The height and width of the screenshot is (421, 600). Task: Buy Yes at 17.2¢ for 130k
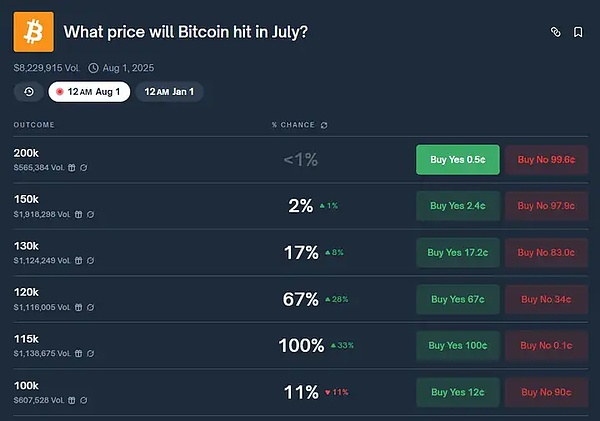tap(457, 253)
